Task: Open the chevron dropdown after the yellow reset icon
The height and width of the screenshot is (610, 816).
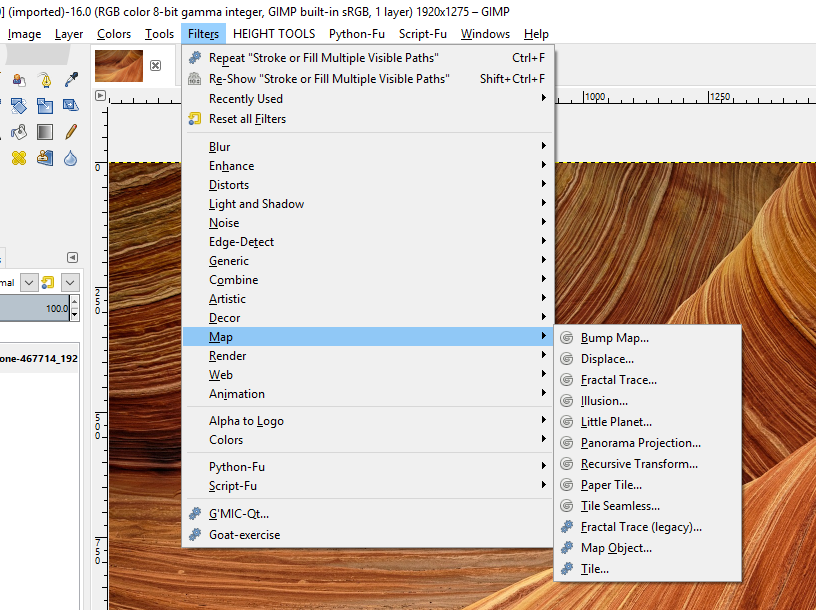Action: 70,283
